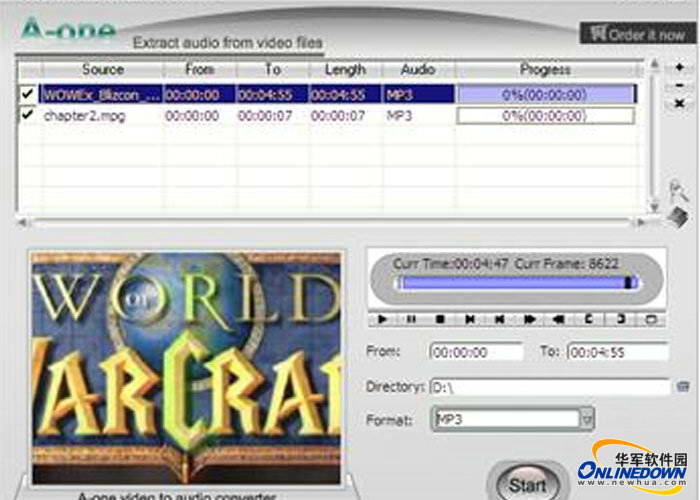This screenshot has width=700, height=500.
Task: Click the next frame button
Action: tap(470, 319)
